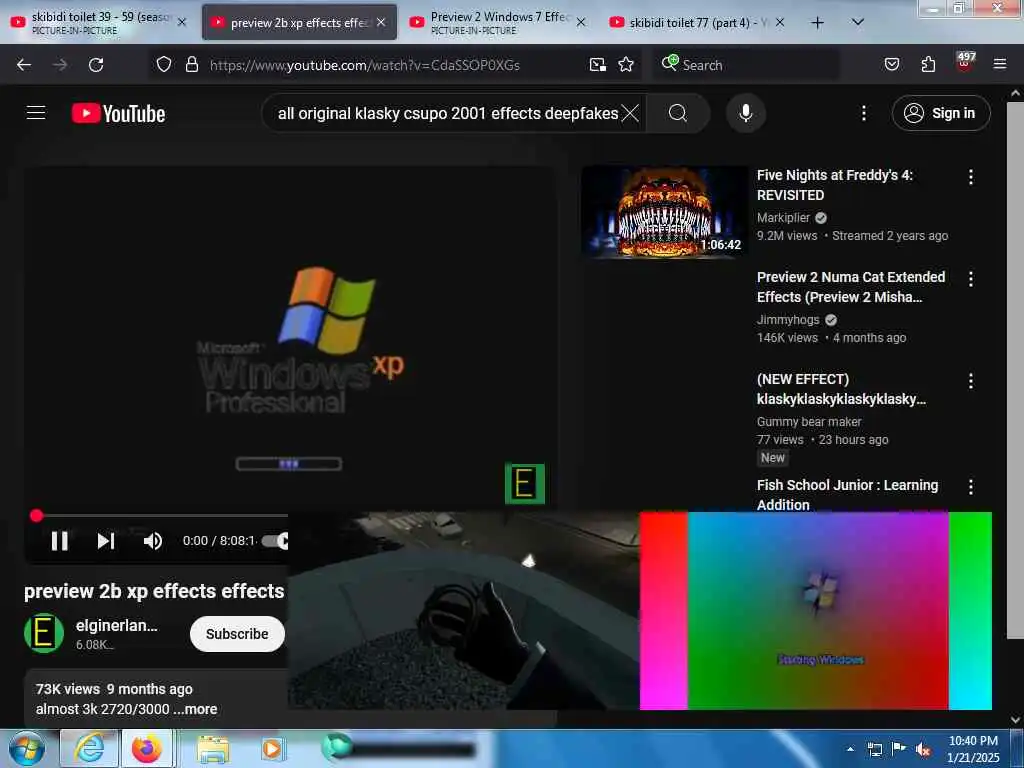
Task: Open Windows Explorer folder on taskbar
Action: (213, 749)
